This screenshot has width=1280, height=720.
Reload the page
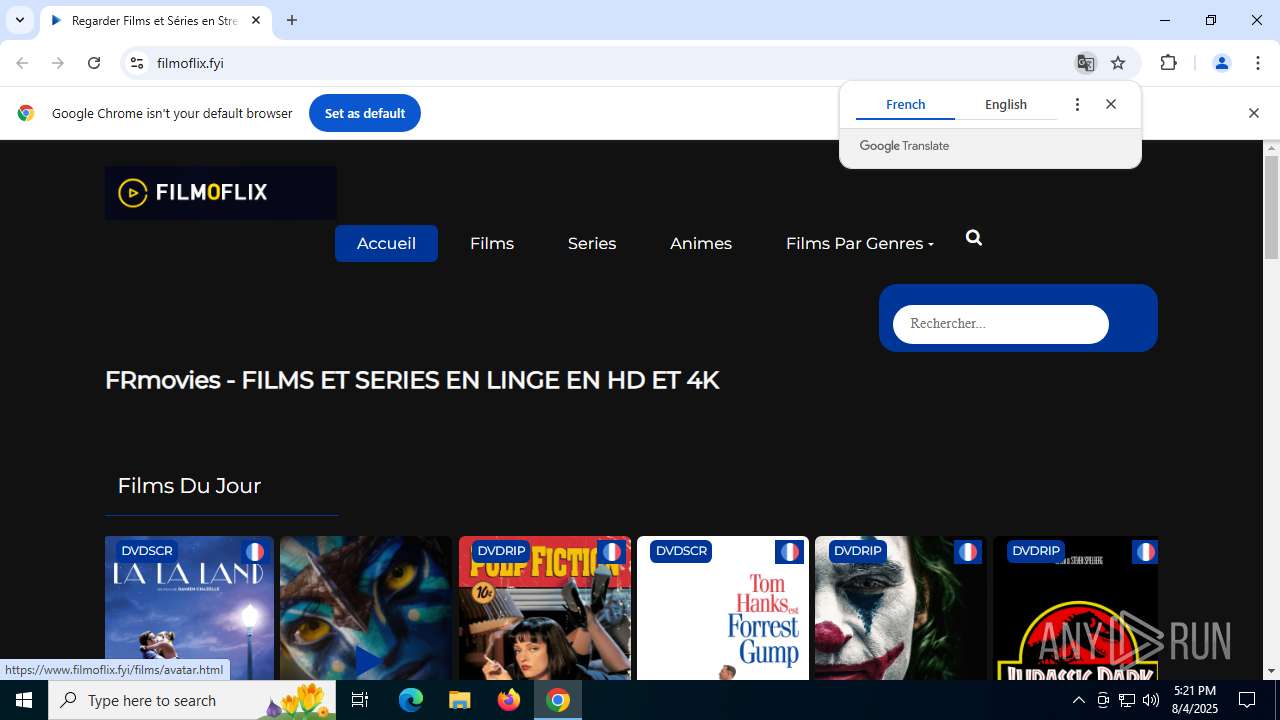tap(94, 63)
